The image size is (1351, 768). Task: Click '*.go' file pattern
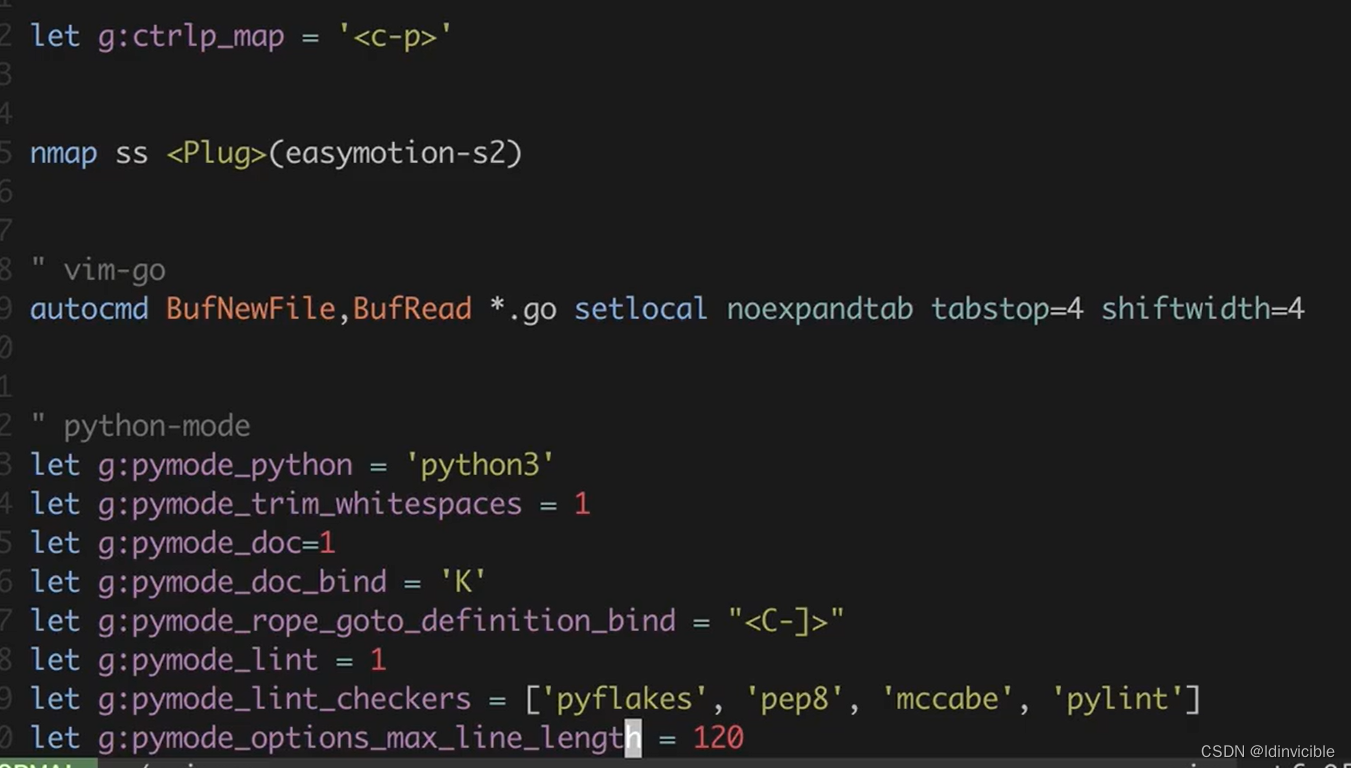click(523, 309)
